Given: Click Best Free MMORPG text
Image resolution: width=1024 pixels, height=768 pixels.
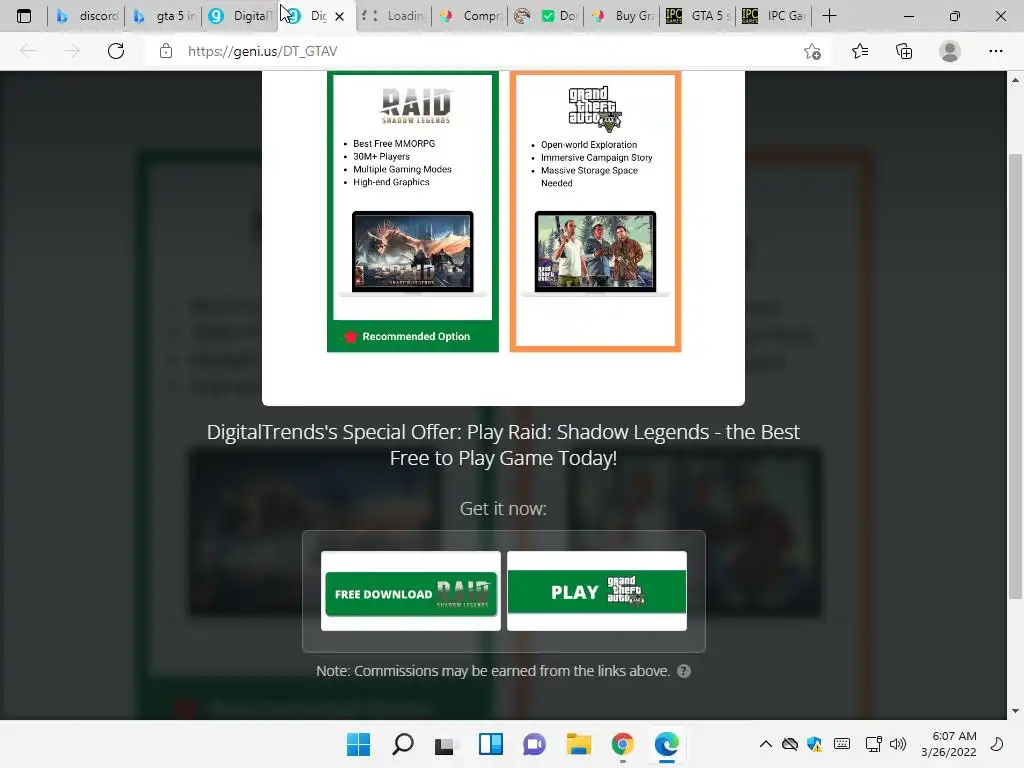Looking at the screenshot, I should click(x=394, y=144).
